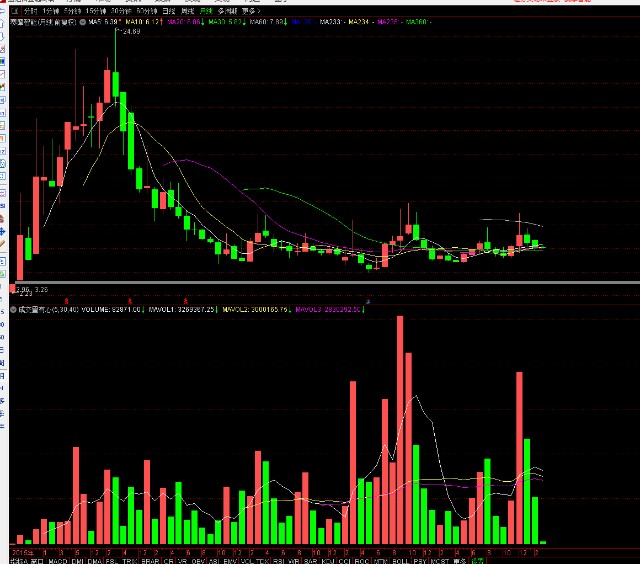
Task: Click the peak green candlestick near 24.89
Action: (x=116, y=84)
